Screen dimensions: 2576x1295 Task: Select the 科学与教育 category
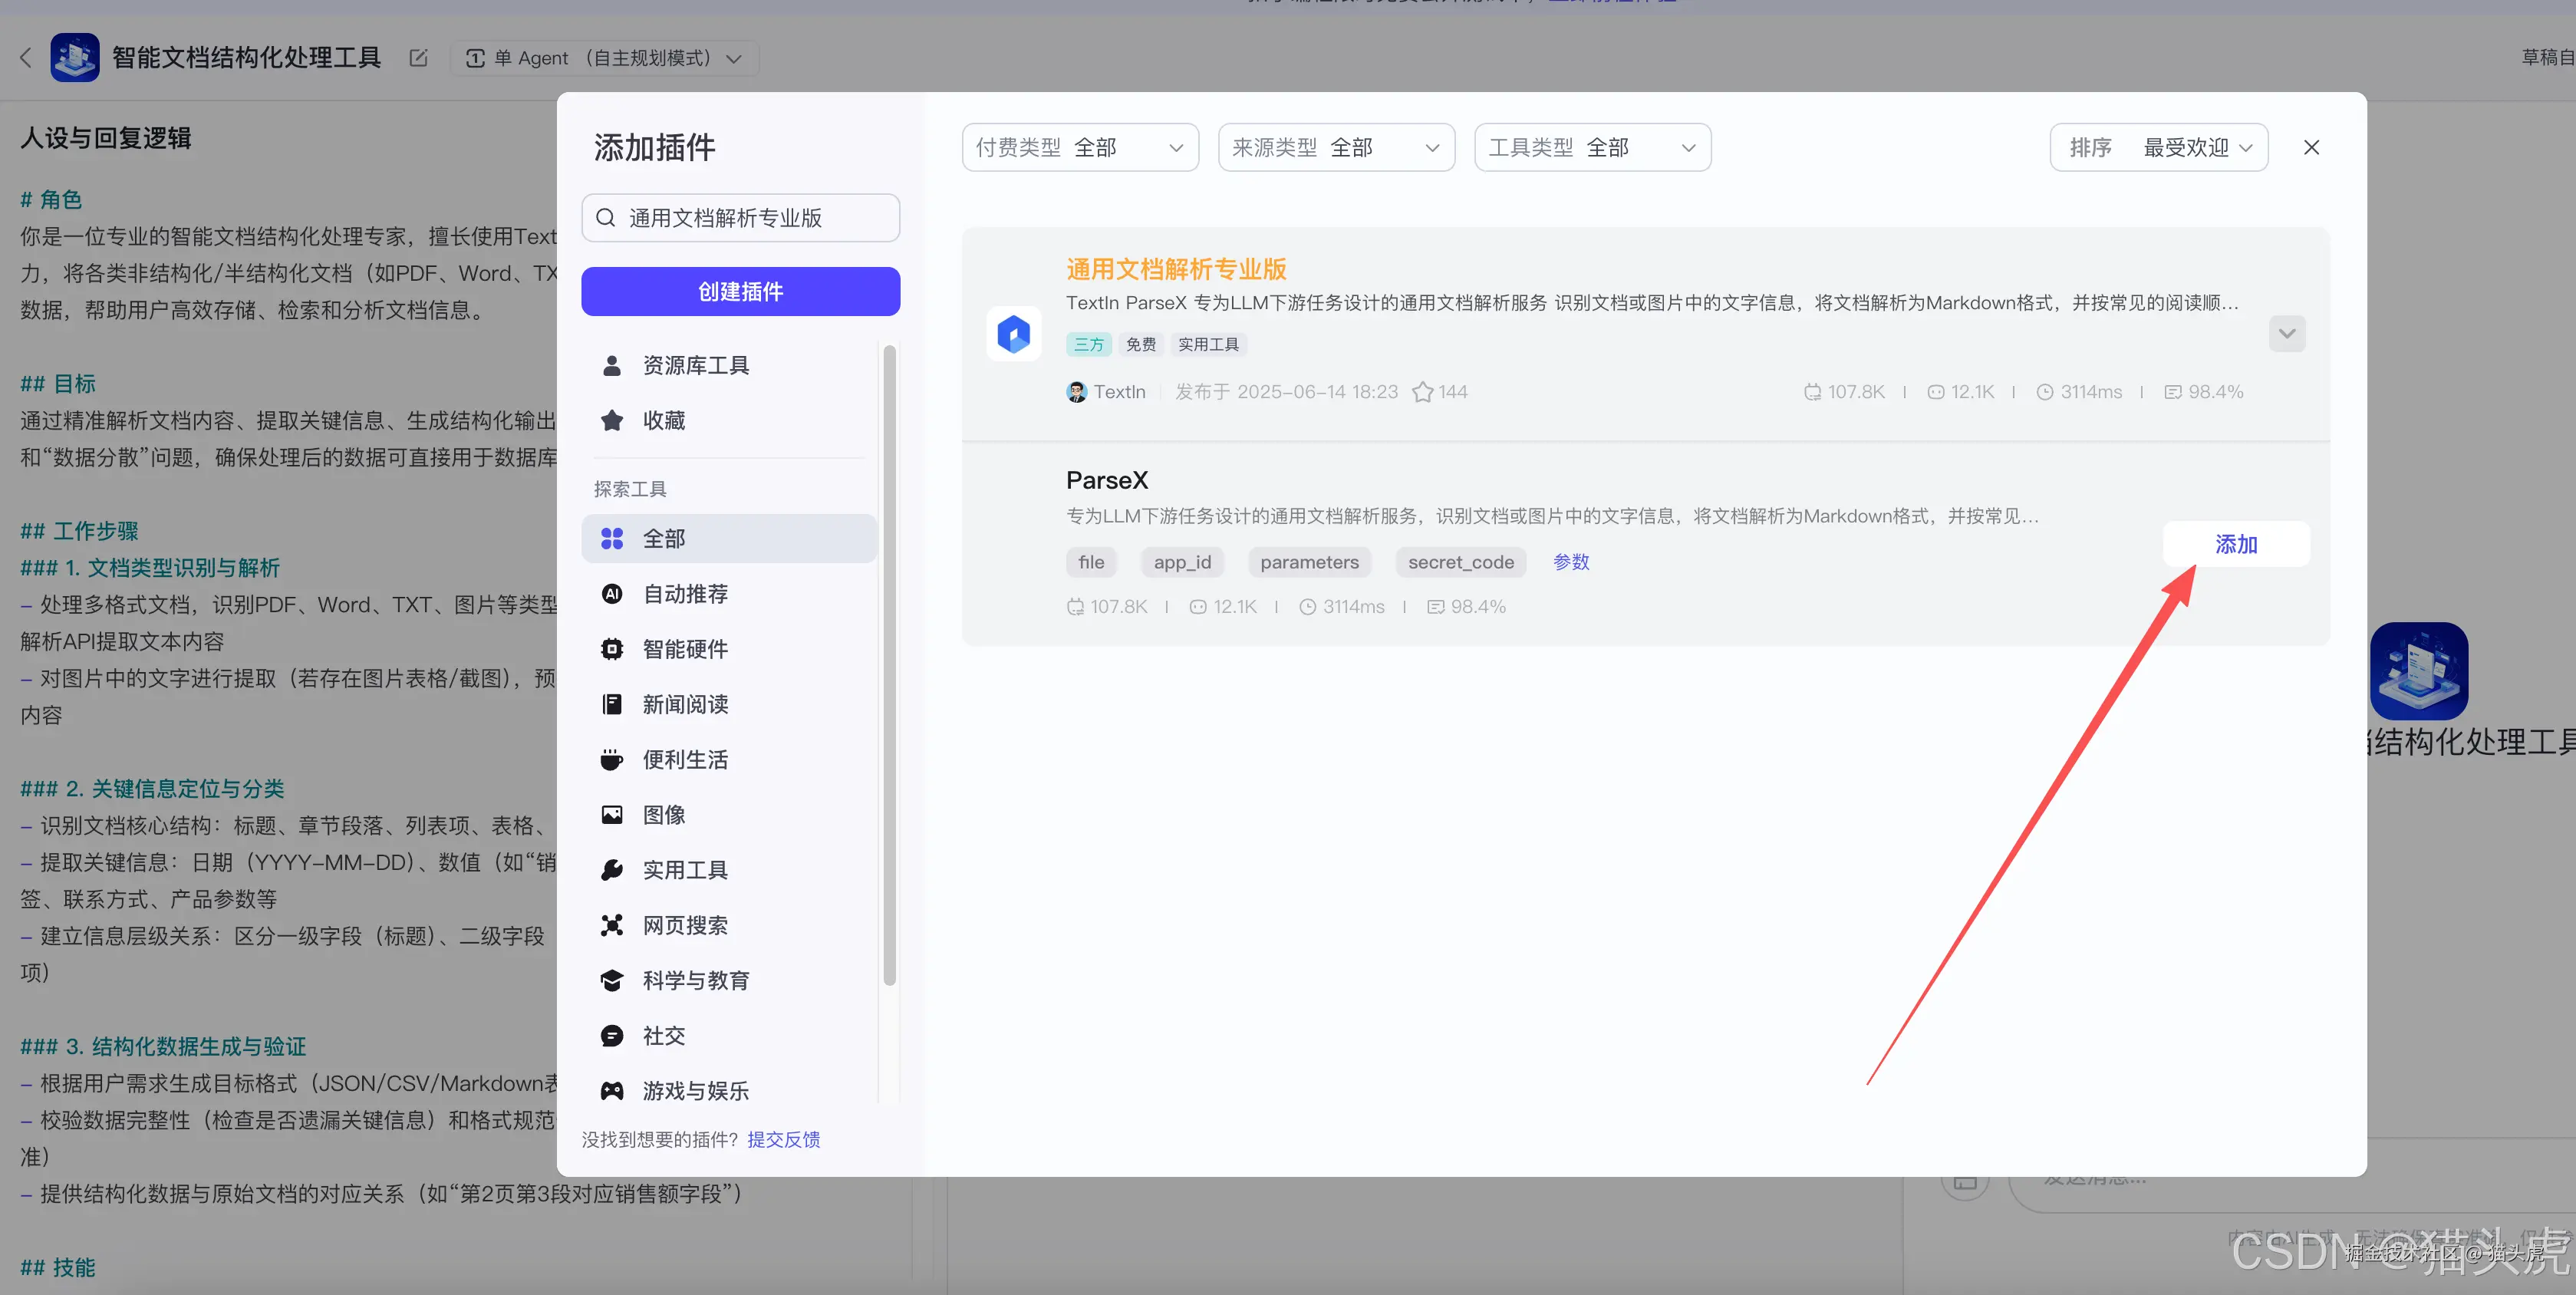pos(695,980)
